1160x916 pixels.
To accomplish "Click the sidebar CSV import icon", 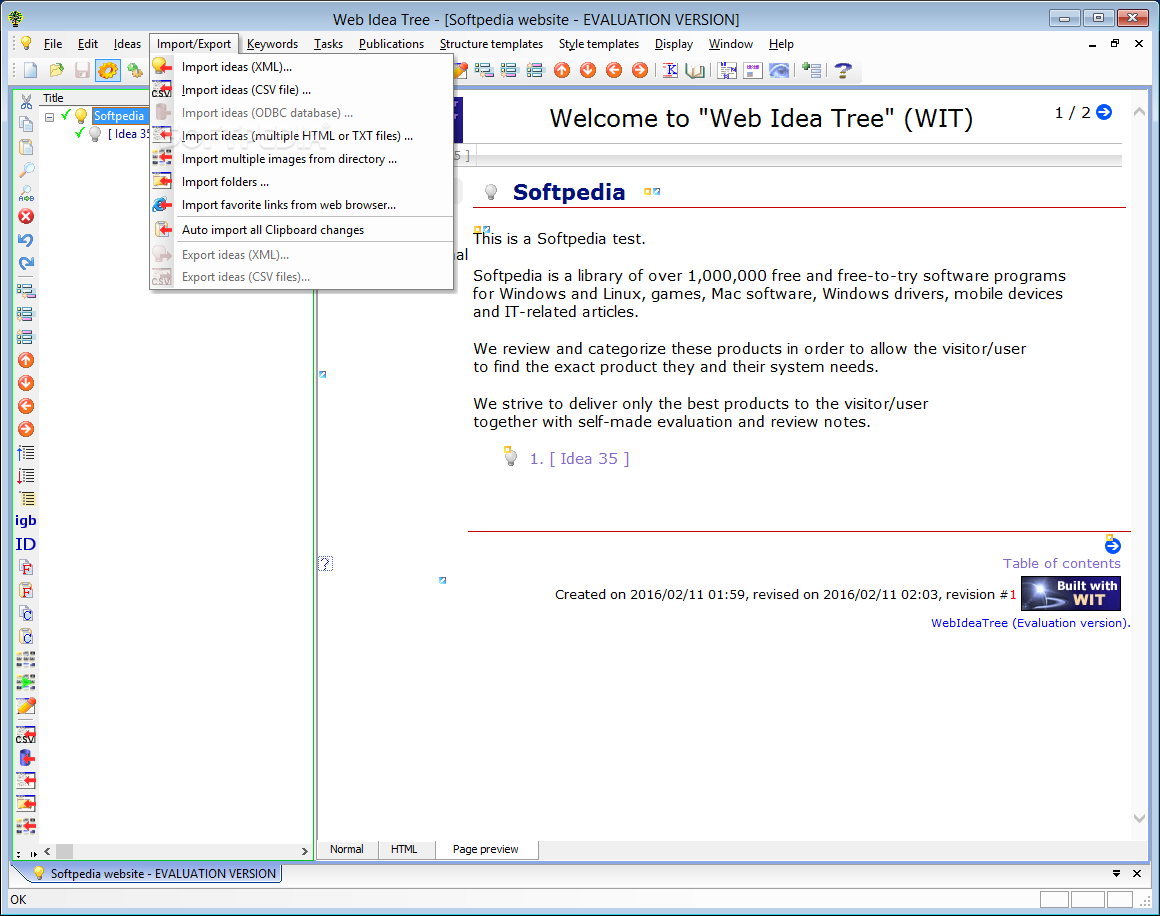I will point(26,735).
